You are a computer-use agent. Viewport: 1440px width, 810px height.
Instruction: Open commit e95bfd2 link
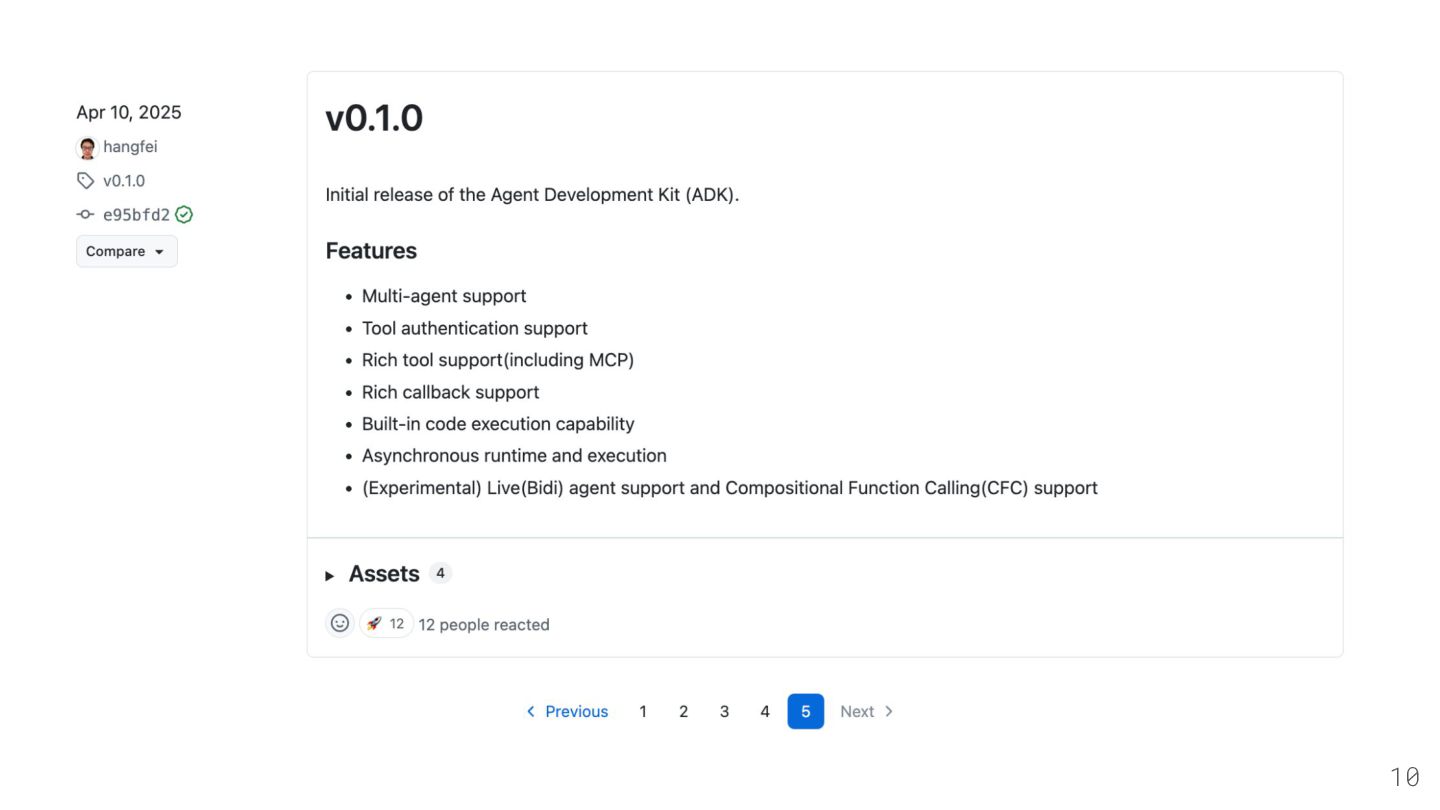136,215
